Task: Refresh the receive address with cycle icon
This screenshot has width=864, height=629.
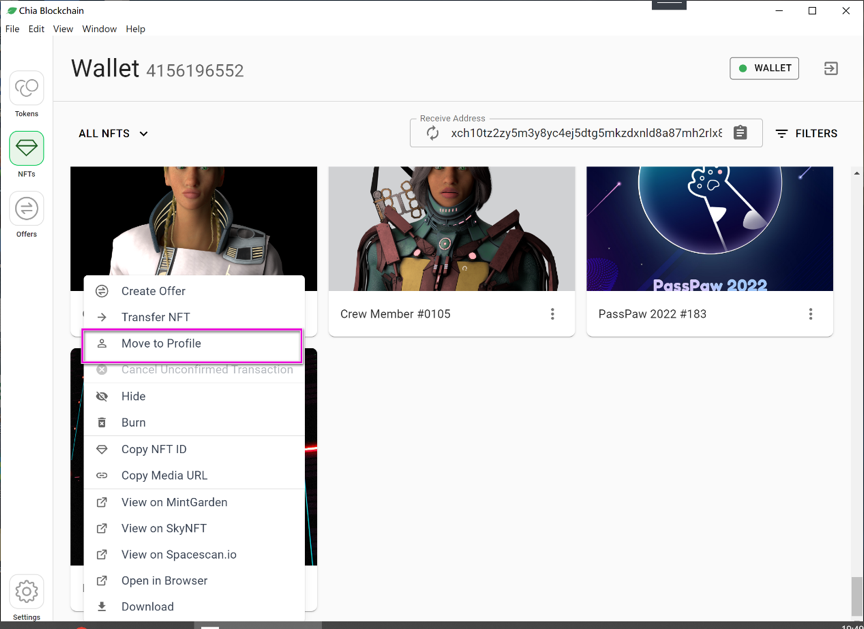Action: click(433, 133)
